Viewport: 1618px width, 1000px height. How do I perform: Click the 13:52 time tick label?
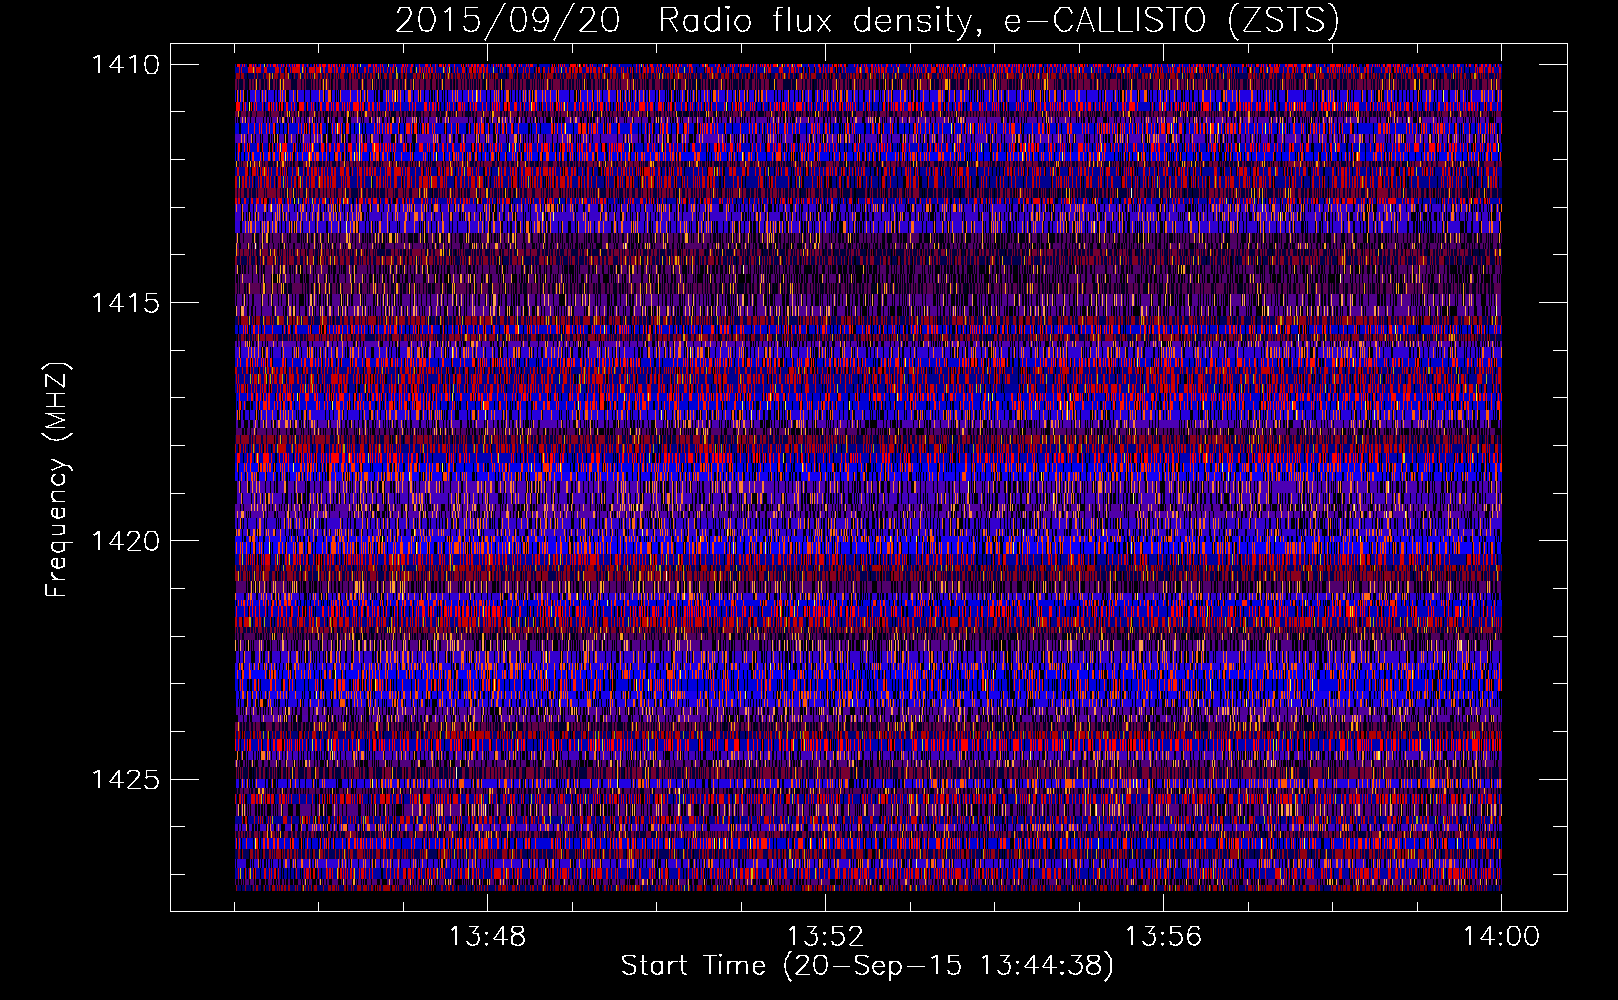(x=826, y=937)
